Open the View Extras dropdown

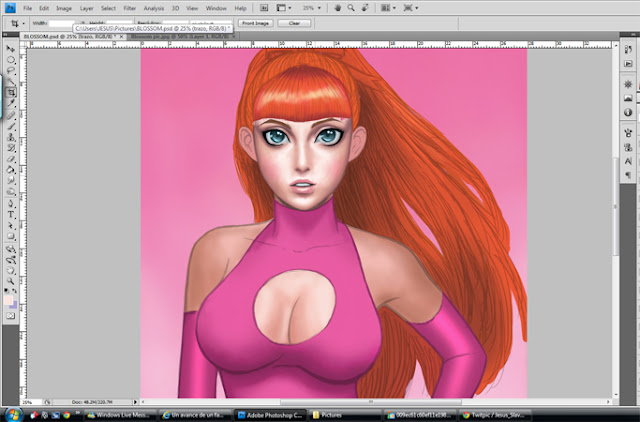pos(284,8)
